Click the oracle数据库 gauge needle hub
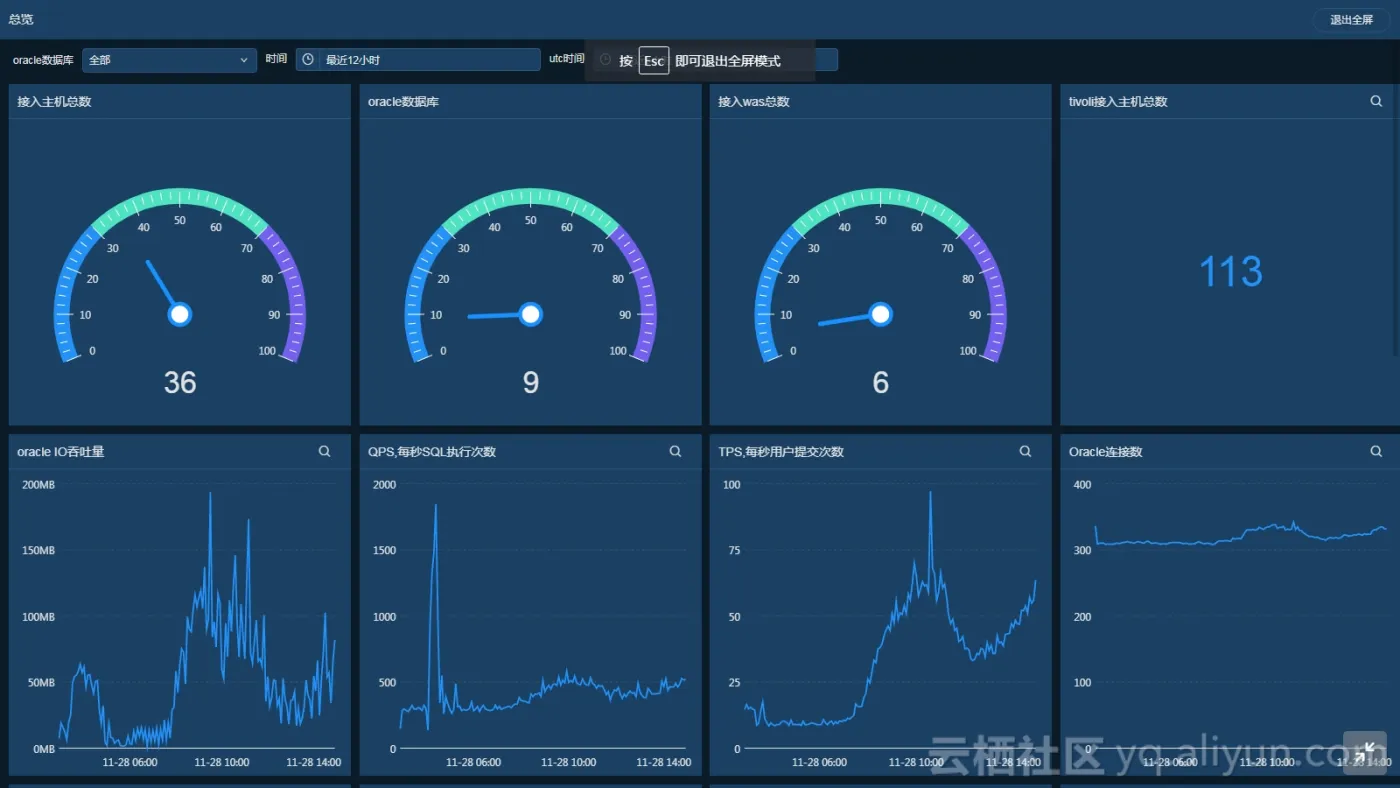Image resolution: width=1400 pixels, height=788 pixels. click(531, 315)
